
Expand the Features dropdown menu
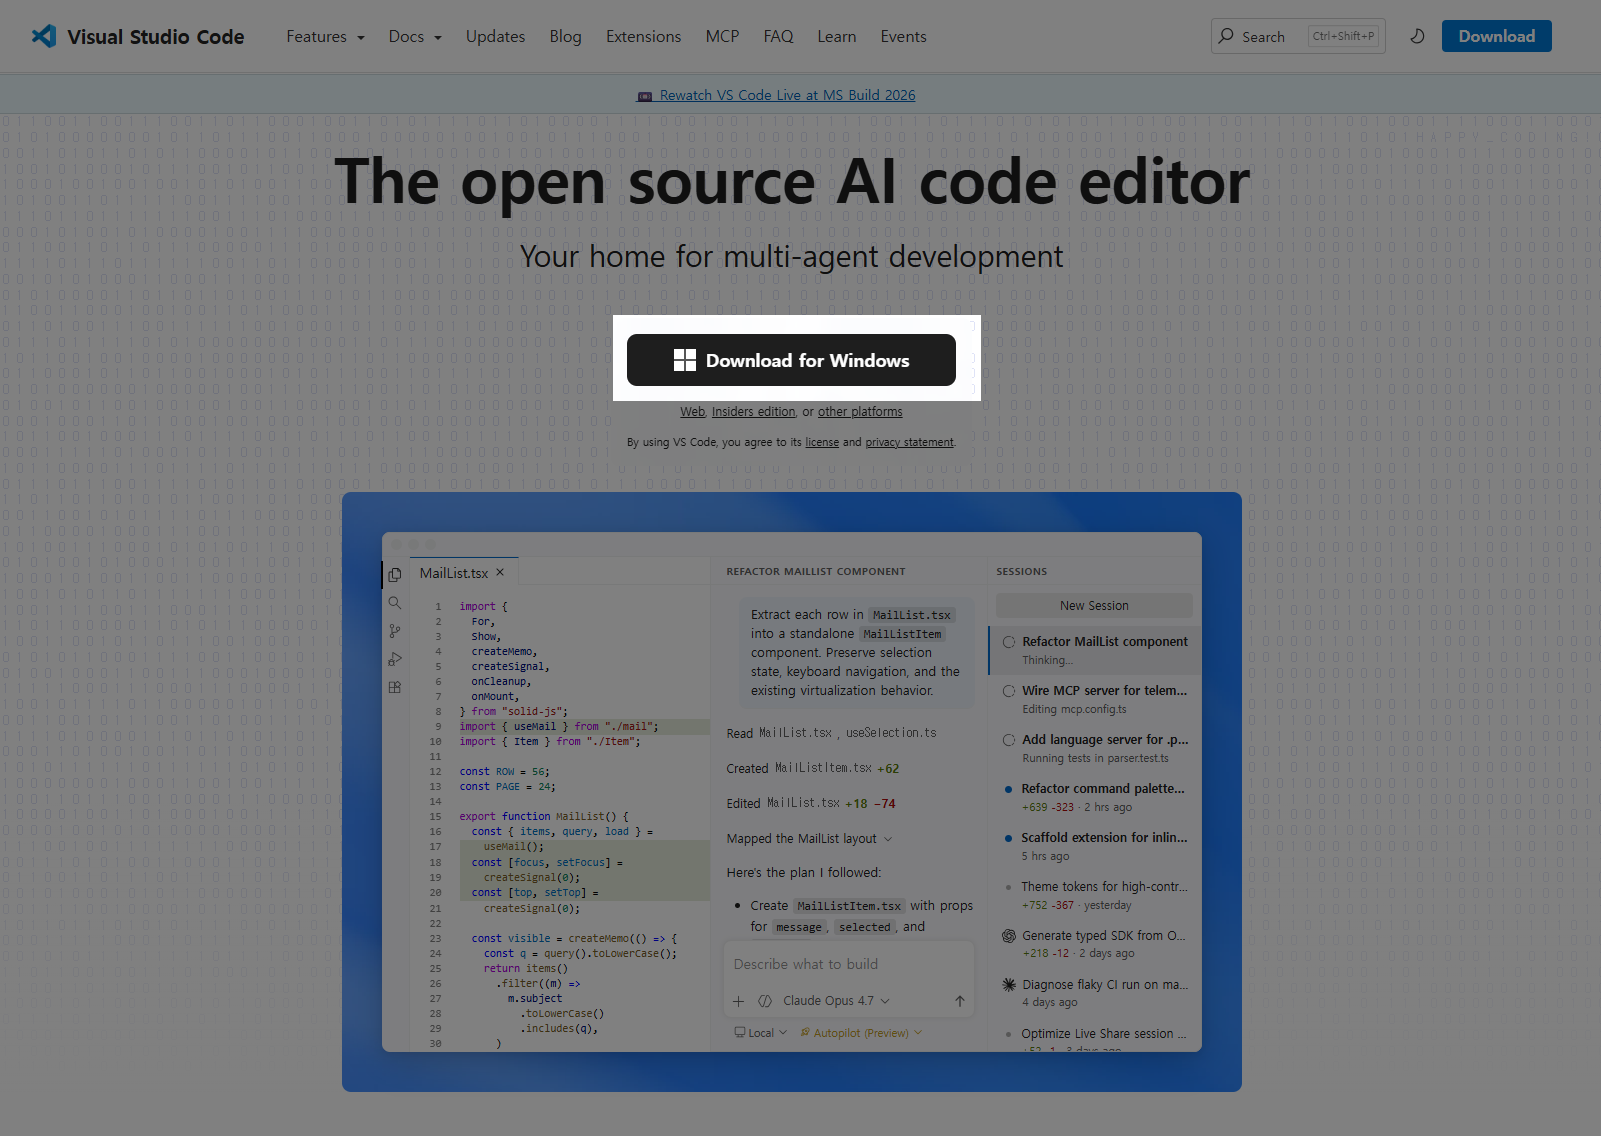[325, 36]
